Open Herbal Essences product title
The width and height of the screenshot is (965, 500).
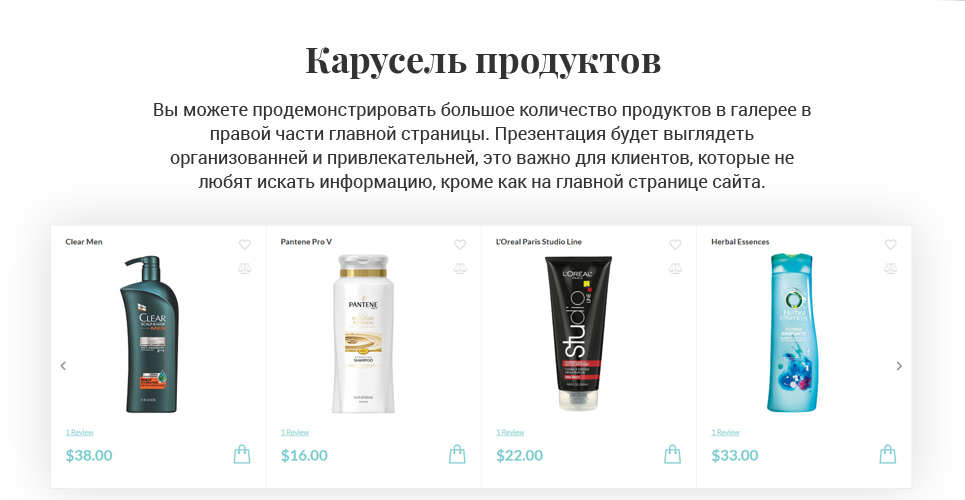click(x=740, y=242)
